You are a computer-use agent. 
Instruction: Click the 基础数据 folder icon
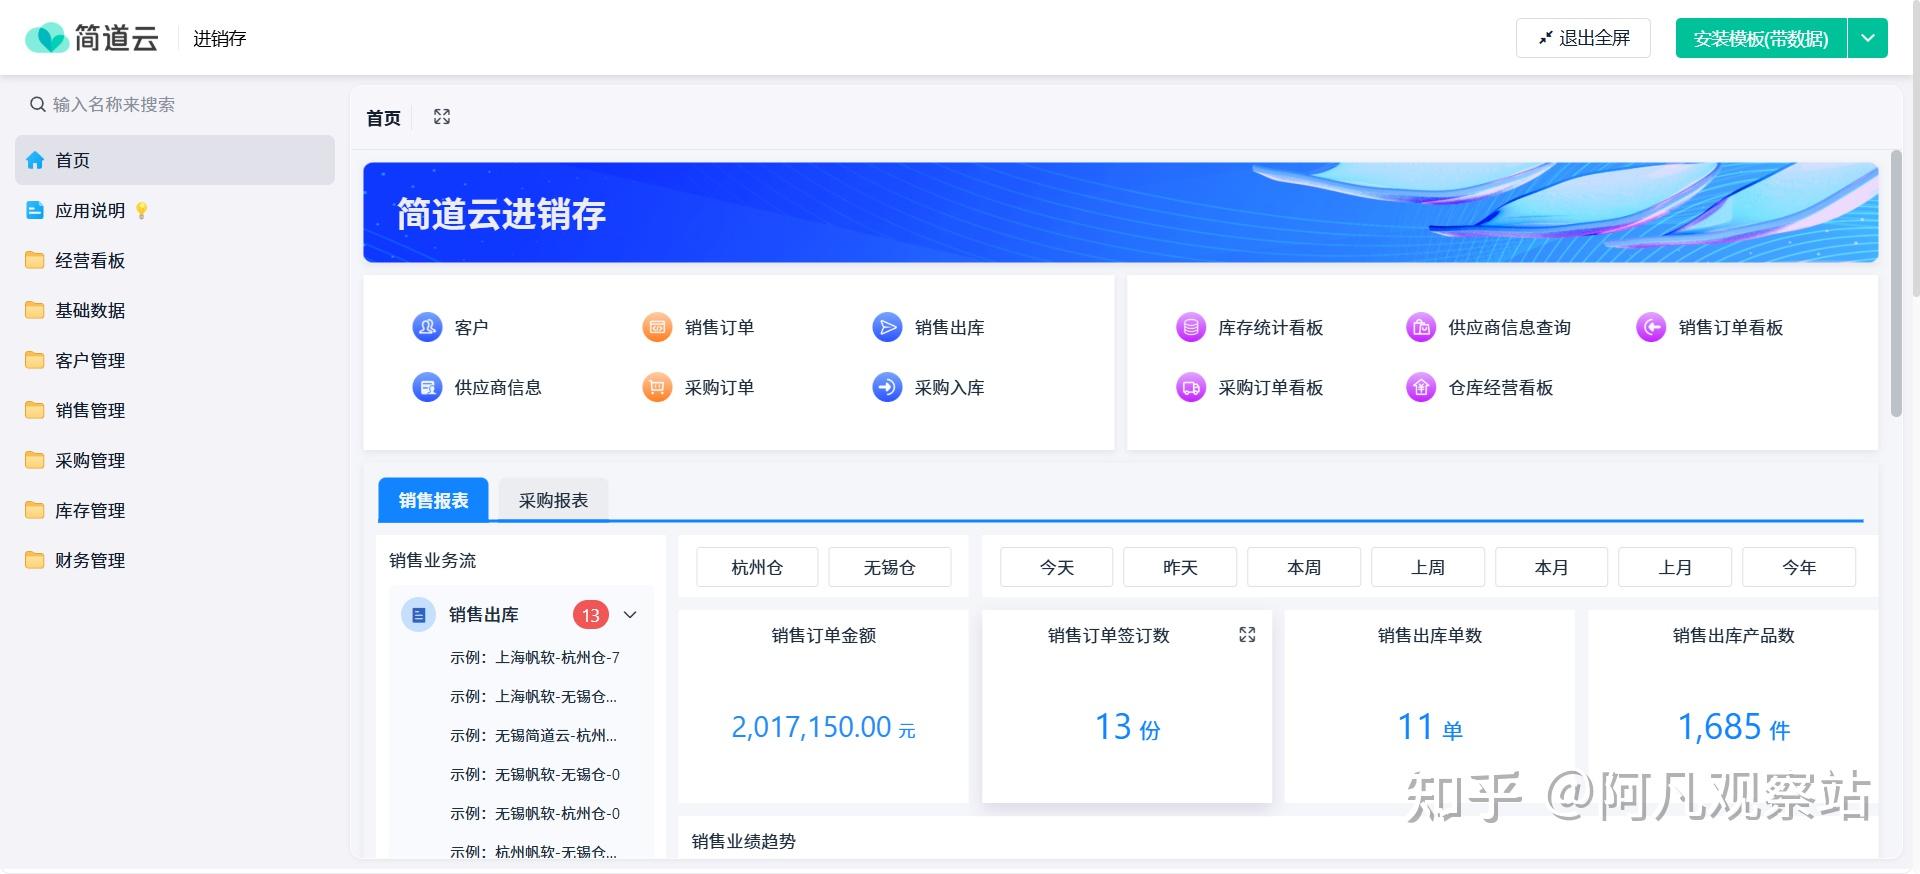[x=35, y=310]
